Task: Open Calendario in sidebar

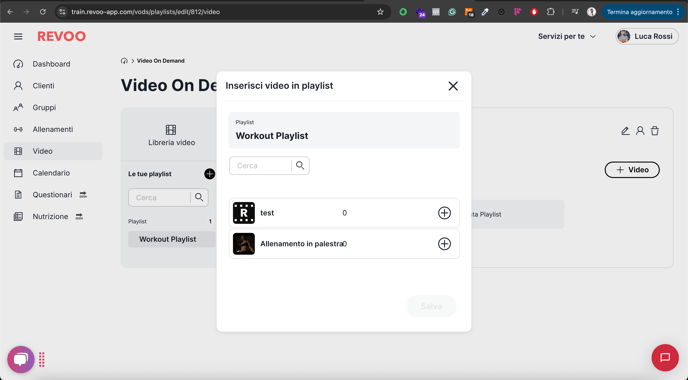Action: coord(53,173)
